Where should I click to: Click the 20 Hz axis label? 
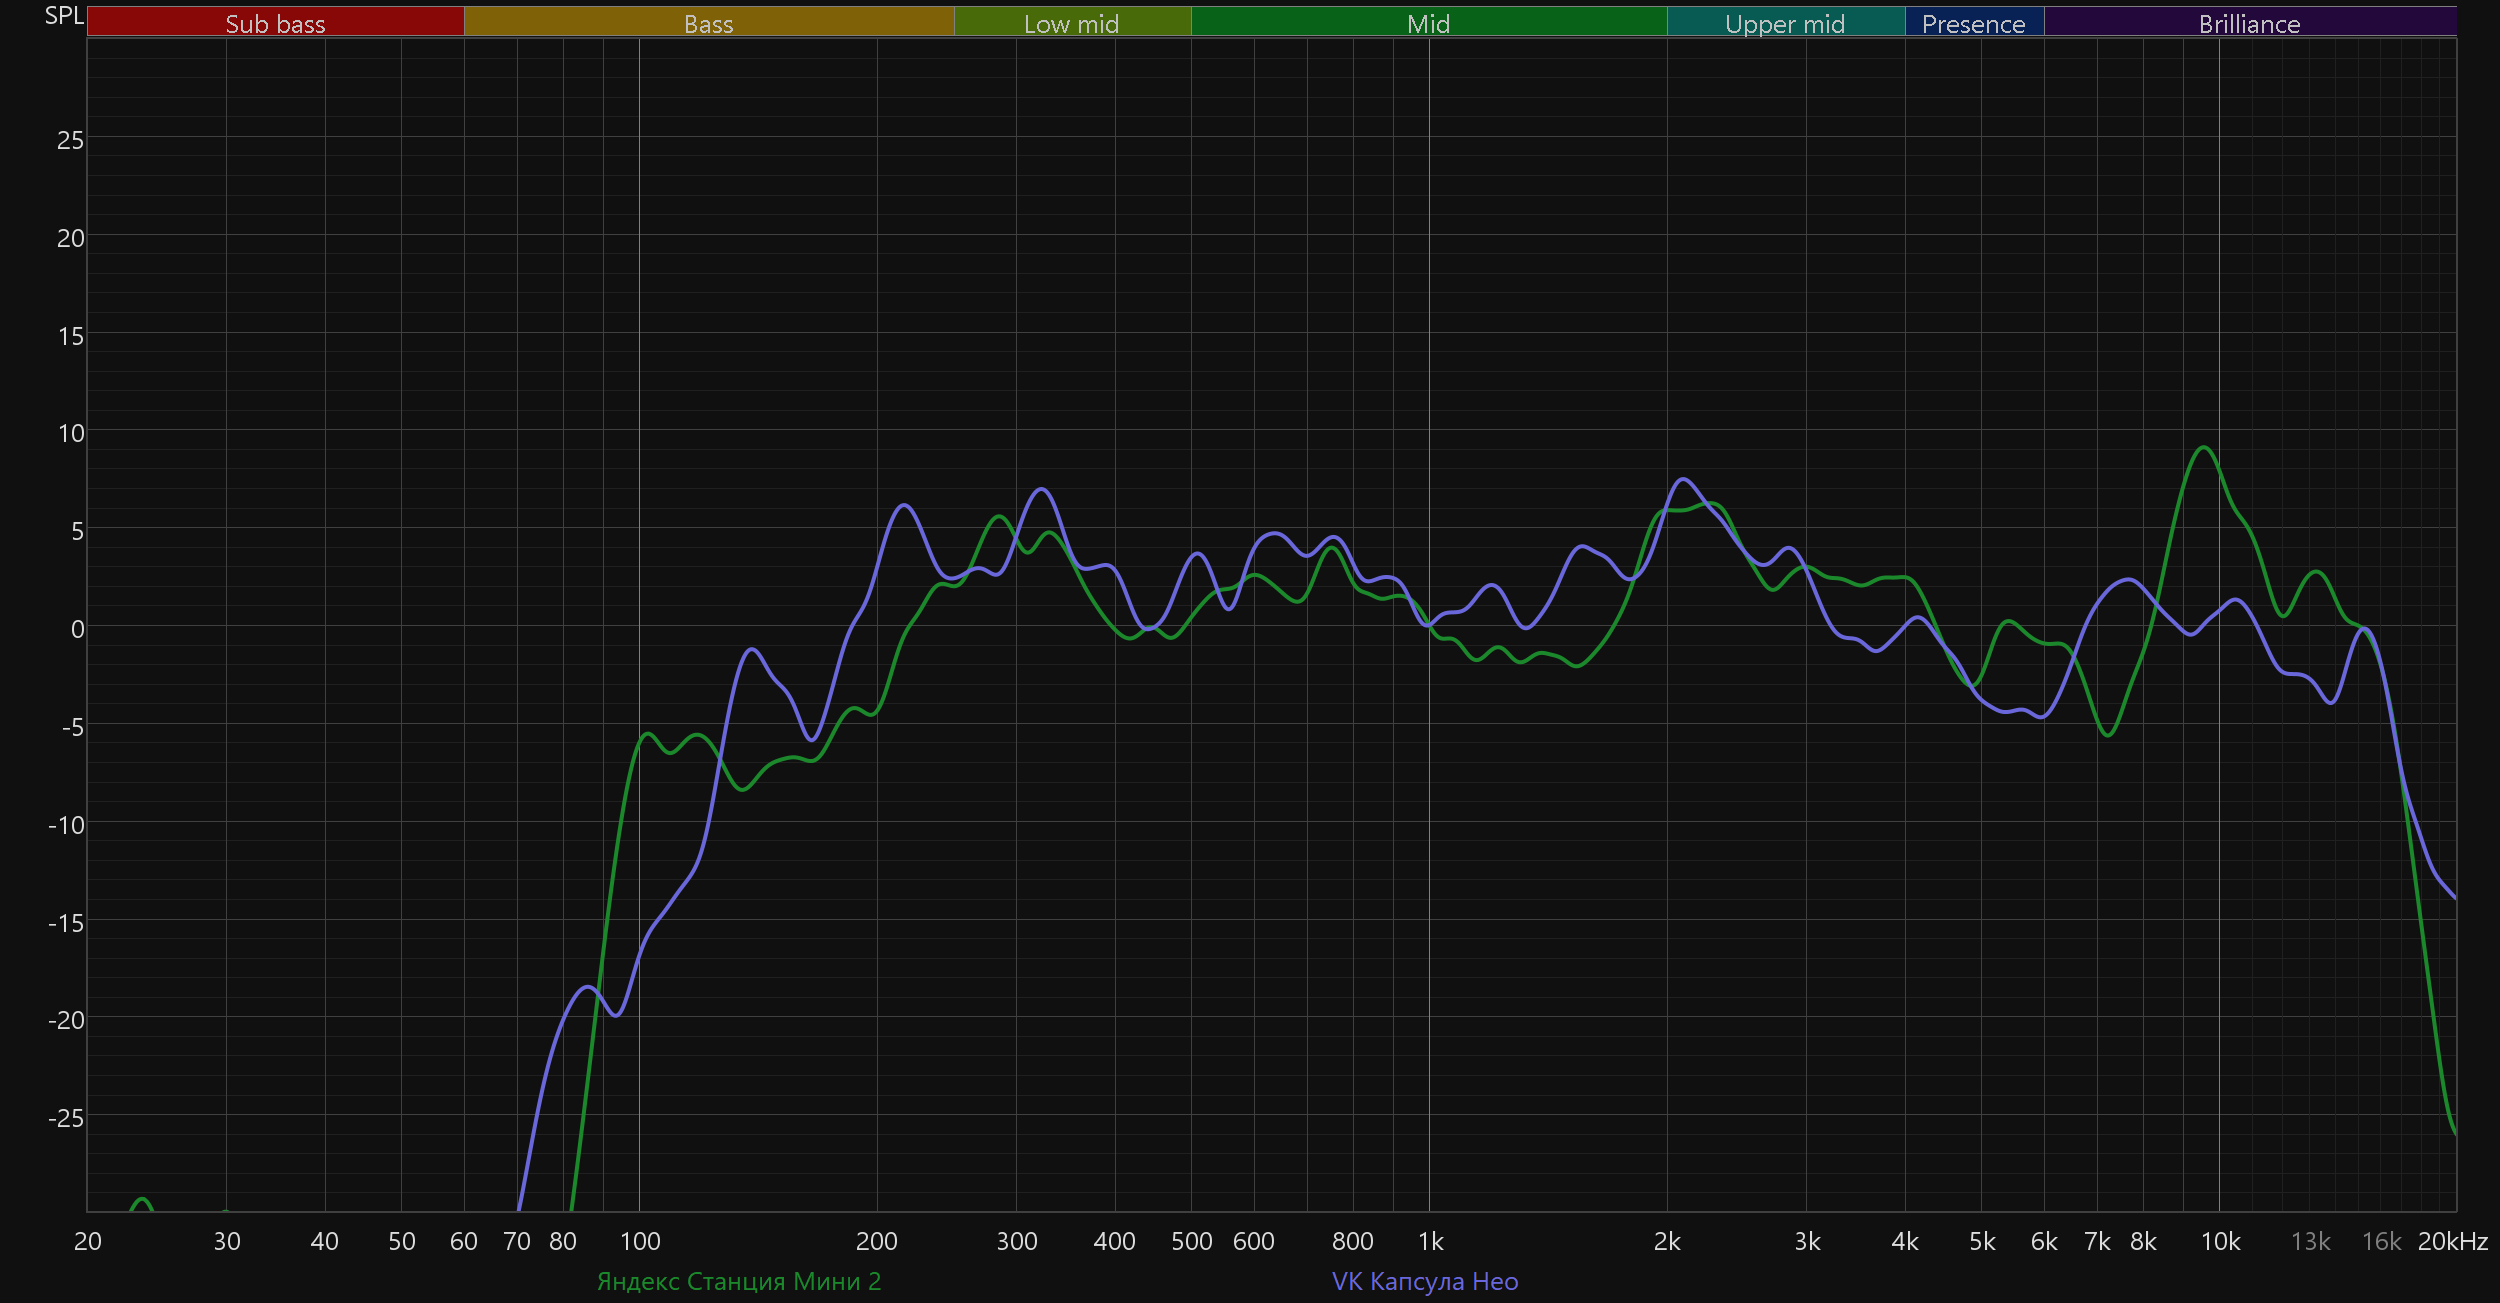[x=88, y=1241]
